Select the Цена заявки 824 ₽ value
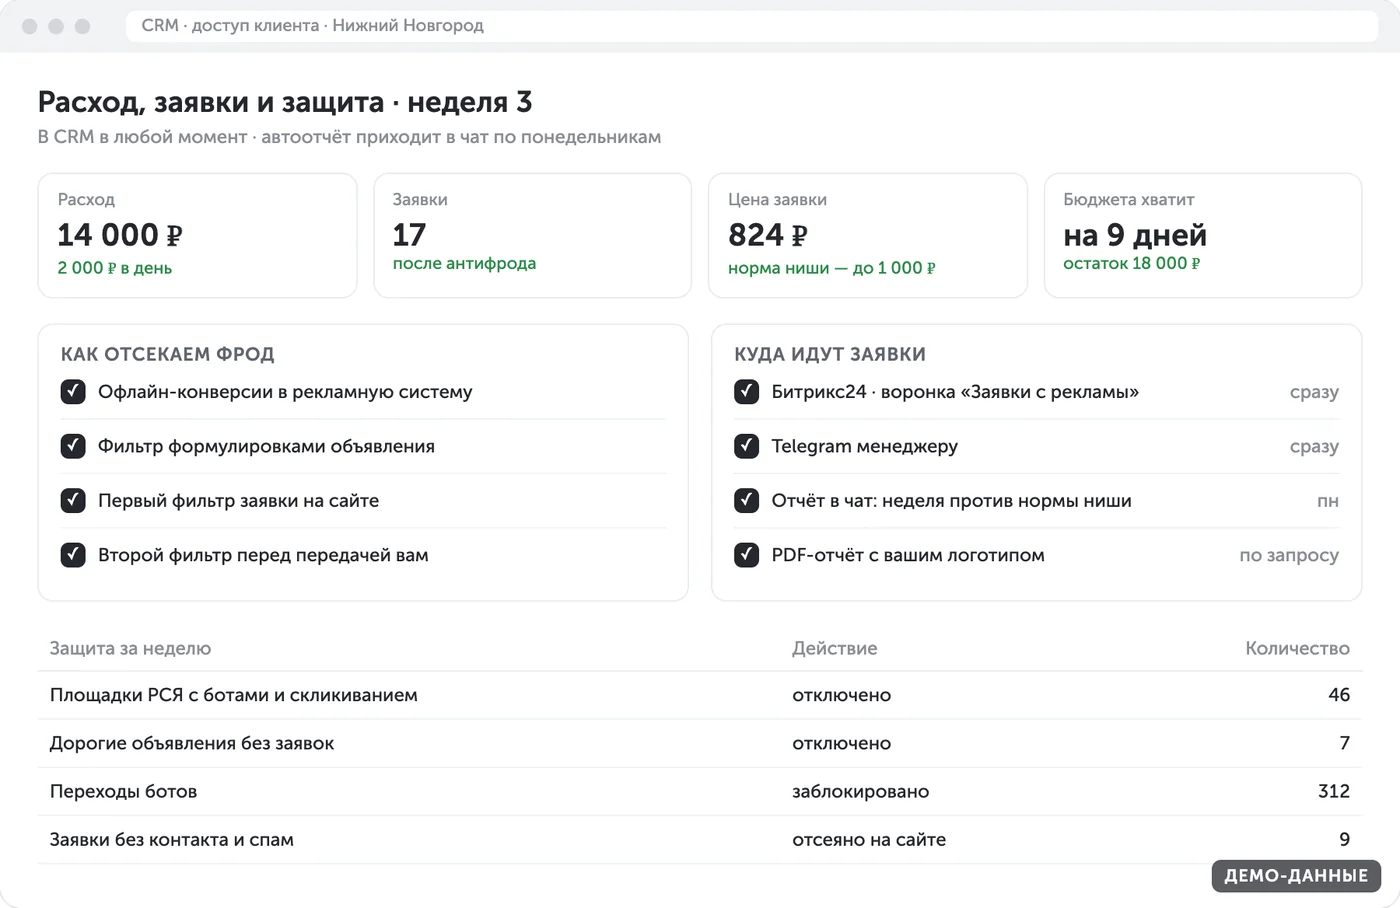This screenshot has width=1400, height=908. [x=767, y=235]
